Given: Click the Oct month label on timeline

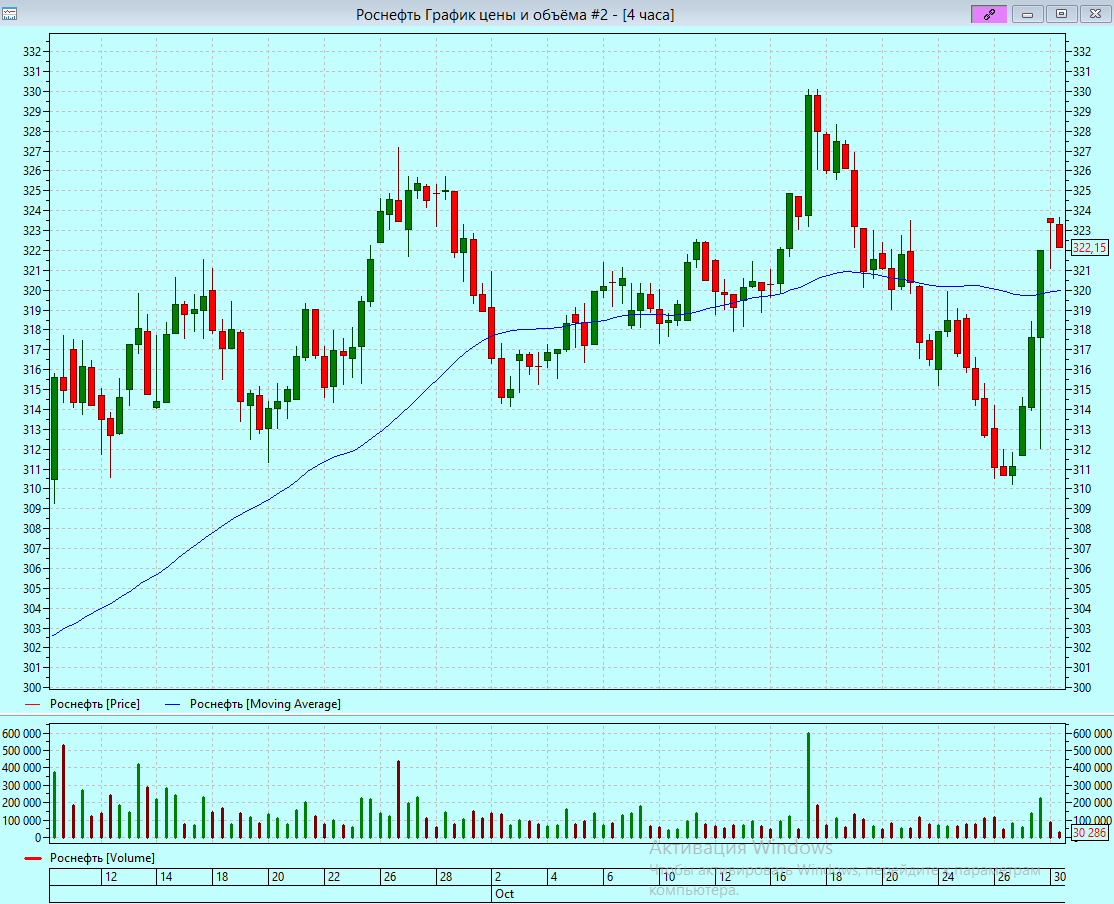Looking at the screenshot, I should tap(504, 893).
